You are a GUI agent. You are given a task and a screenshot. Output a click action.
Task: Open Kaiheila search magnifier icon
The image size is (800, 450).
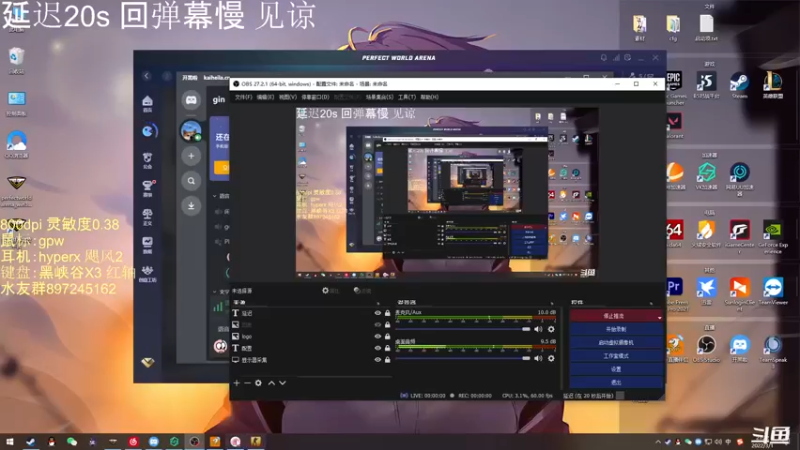[x=191, y=181]
